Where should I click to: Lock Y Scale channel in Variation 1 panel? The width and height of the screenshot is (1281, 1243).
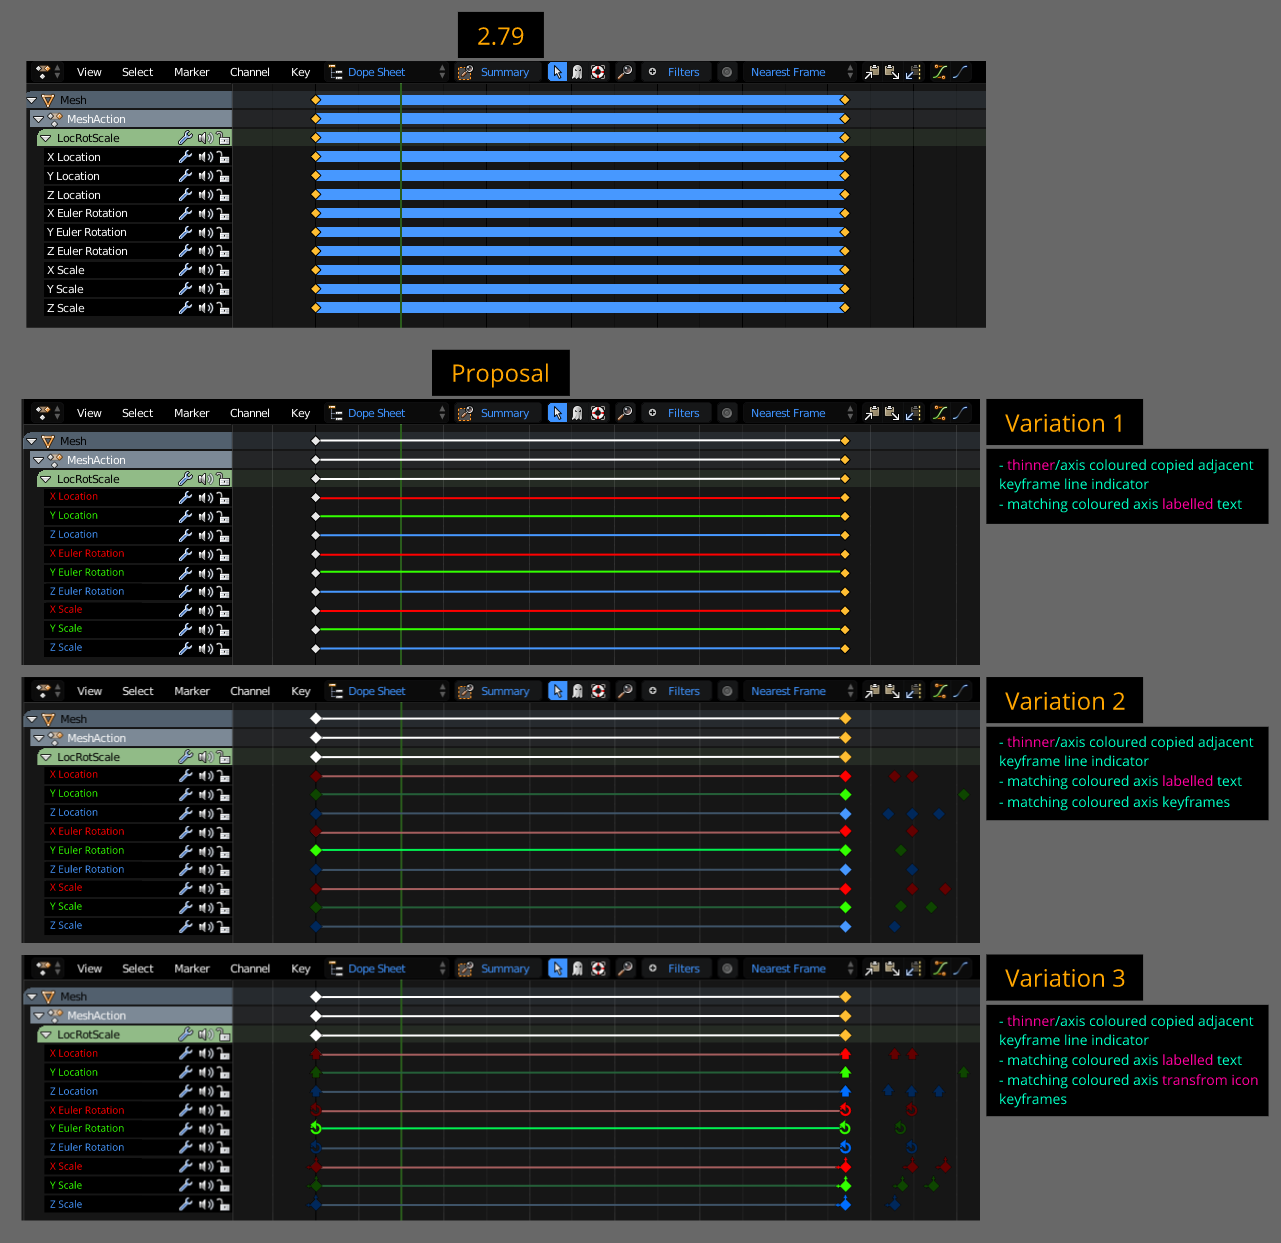tap(223, 630)
